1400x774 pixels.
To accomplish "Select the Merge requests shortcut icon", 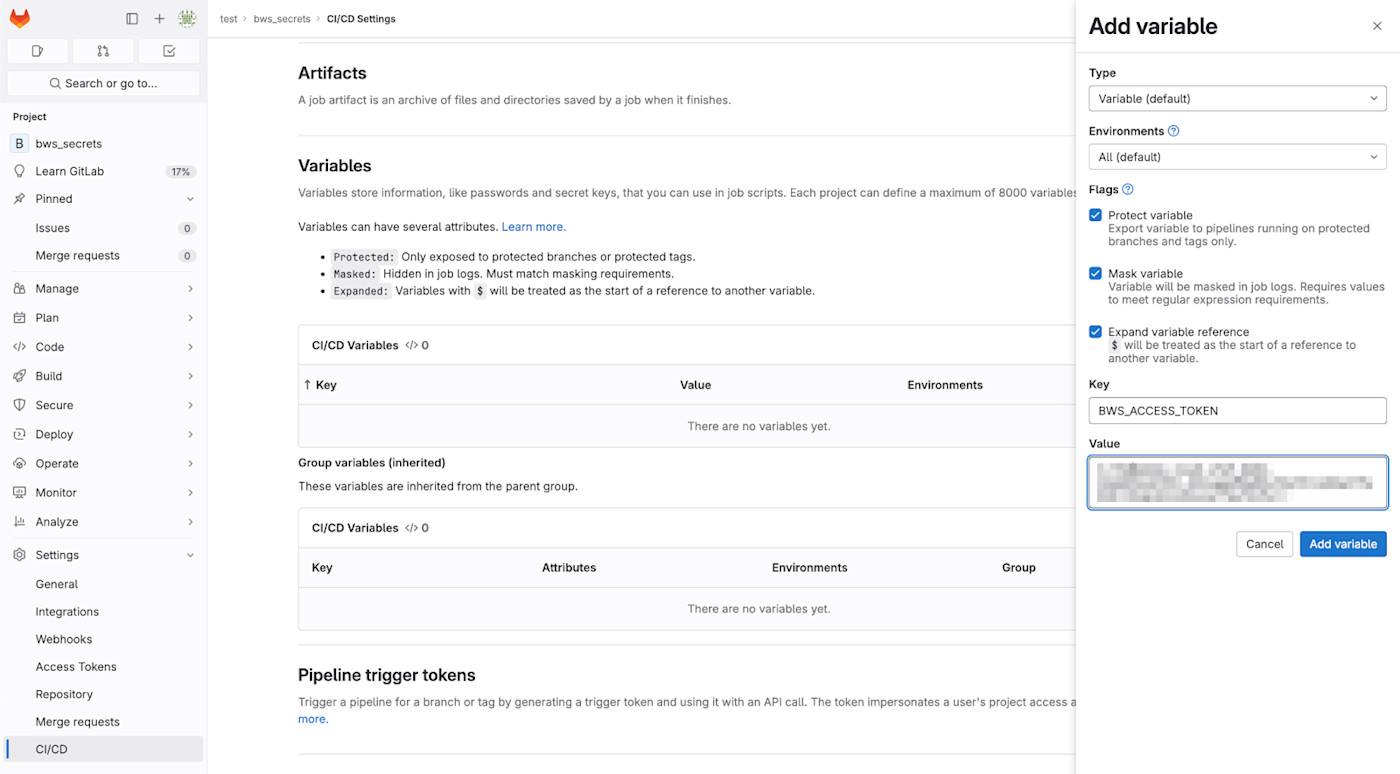I will point(103,50).
